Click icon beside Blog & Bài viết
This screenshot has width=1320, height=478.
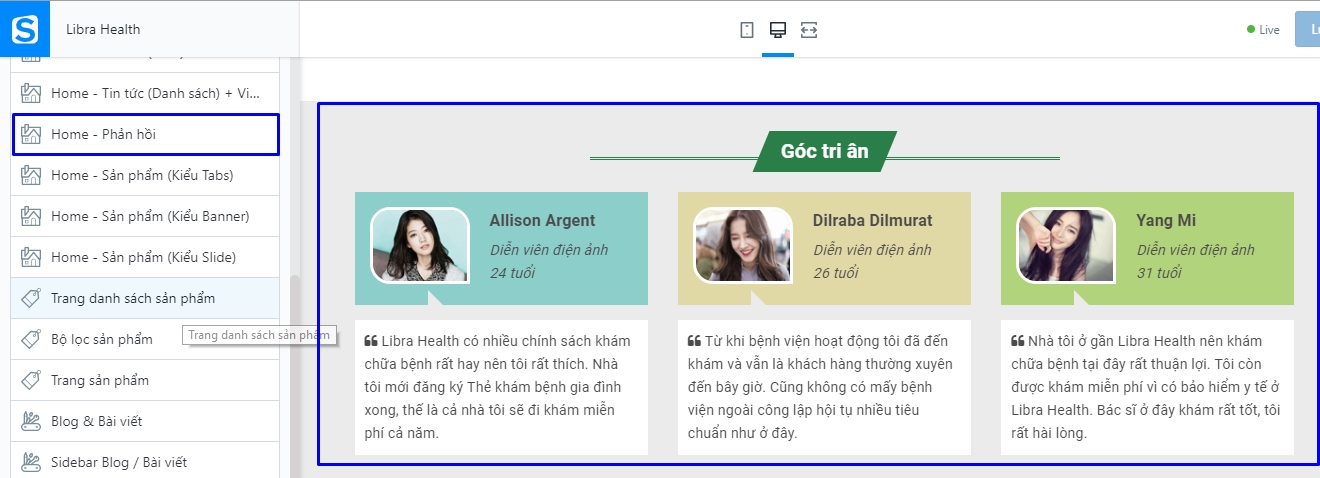pyautogui.click(x=31, y=421)
